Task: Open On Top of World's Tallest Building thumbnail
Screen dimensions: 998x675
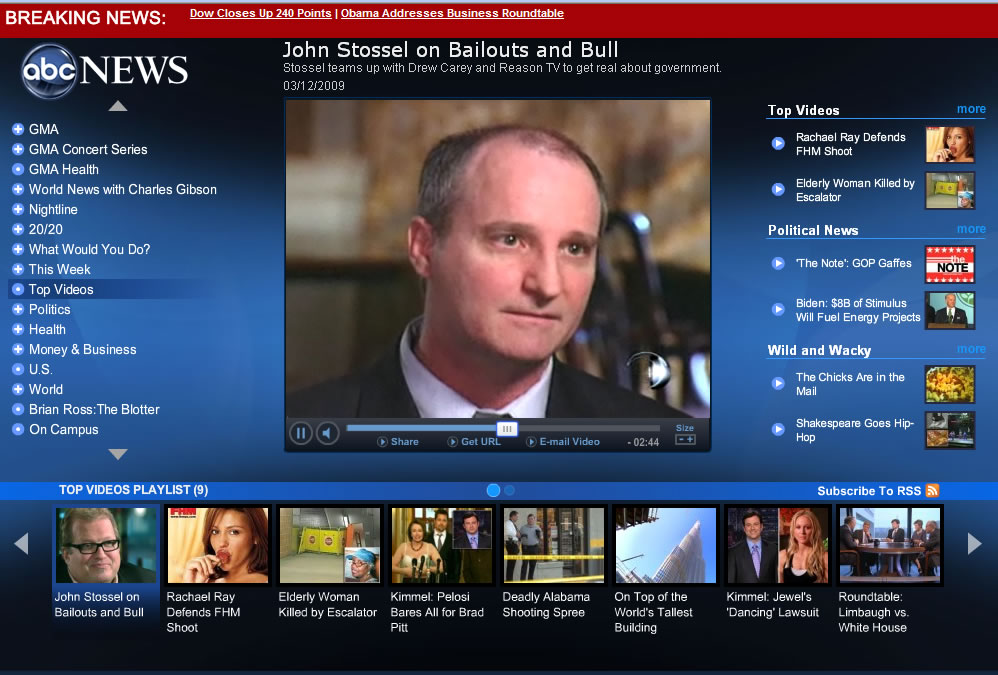Action: click(x=666, y=545)
